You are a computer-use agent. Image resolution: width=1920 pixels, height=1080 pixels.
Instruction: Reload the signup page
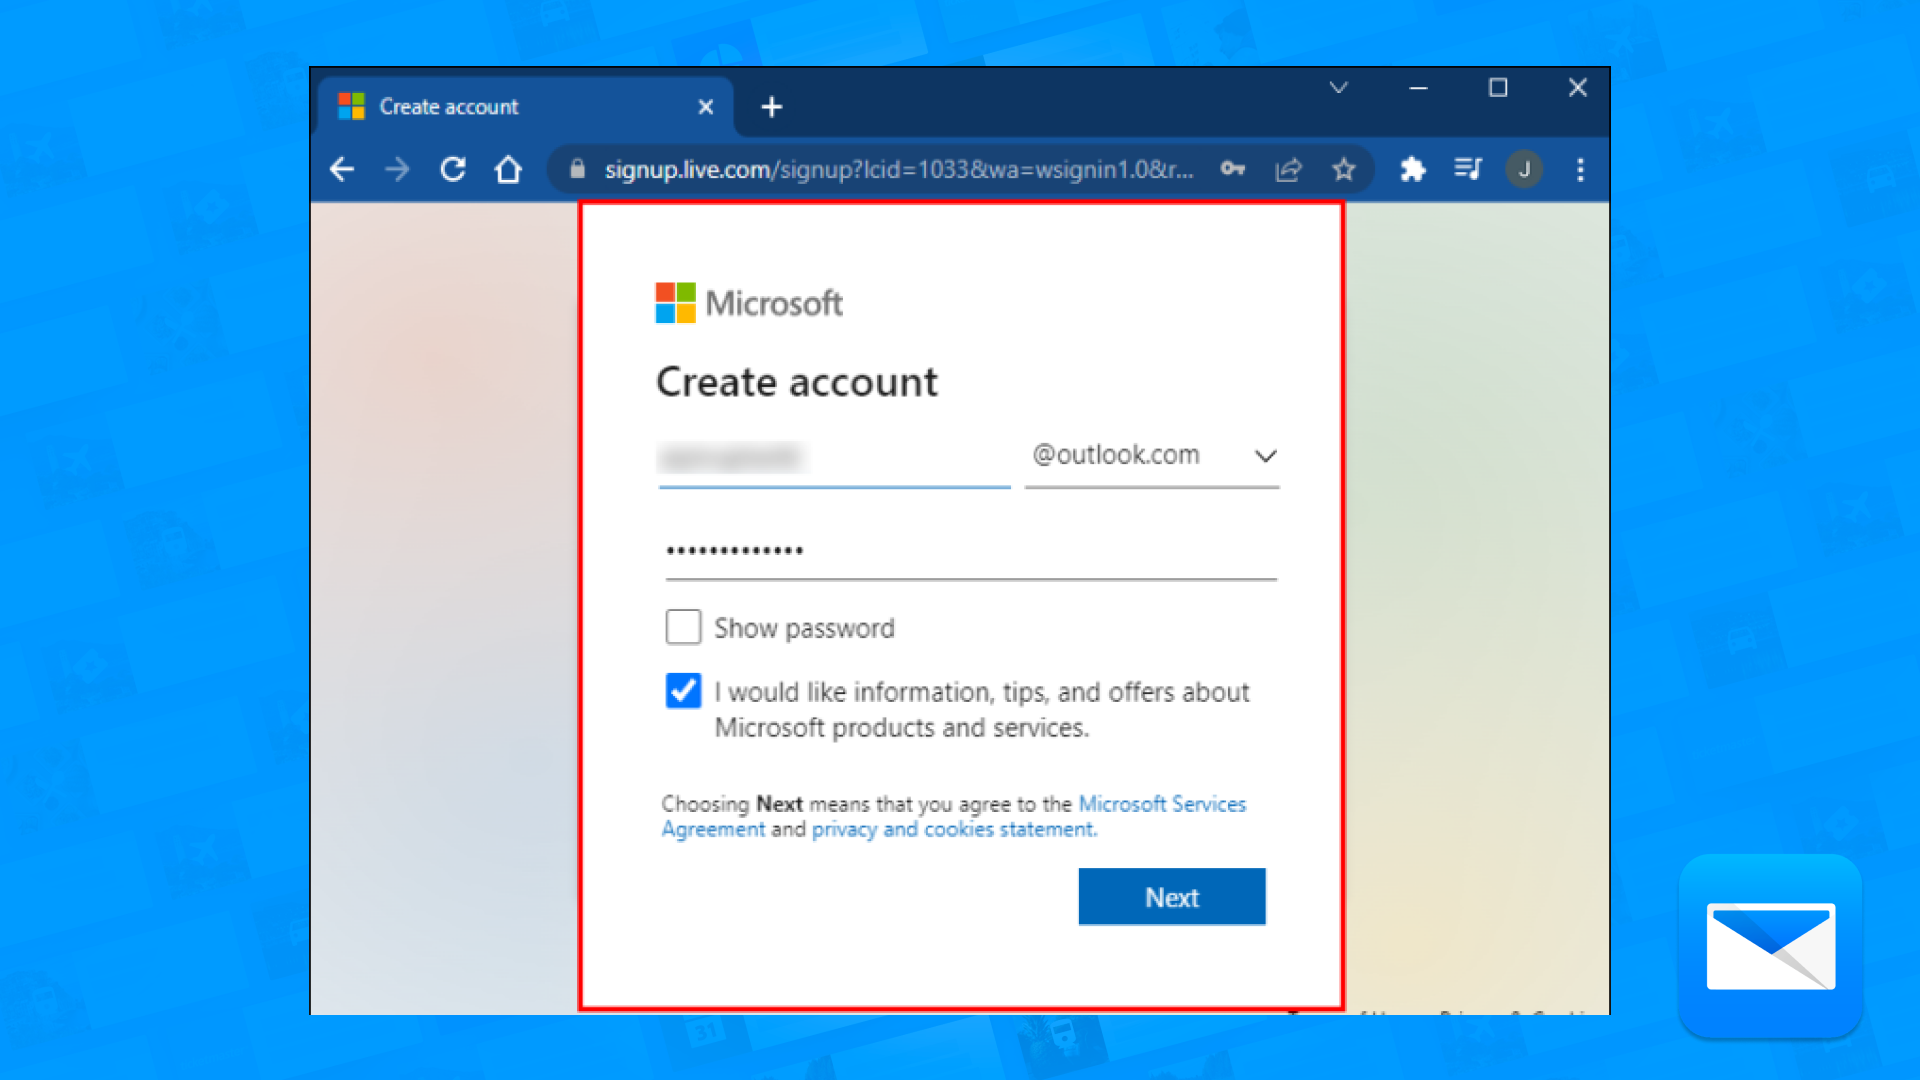(453, 169)
